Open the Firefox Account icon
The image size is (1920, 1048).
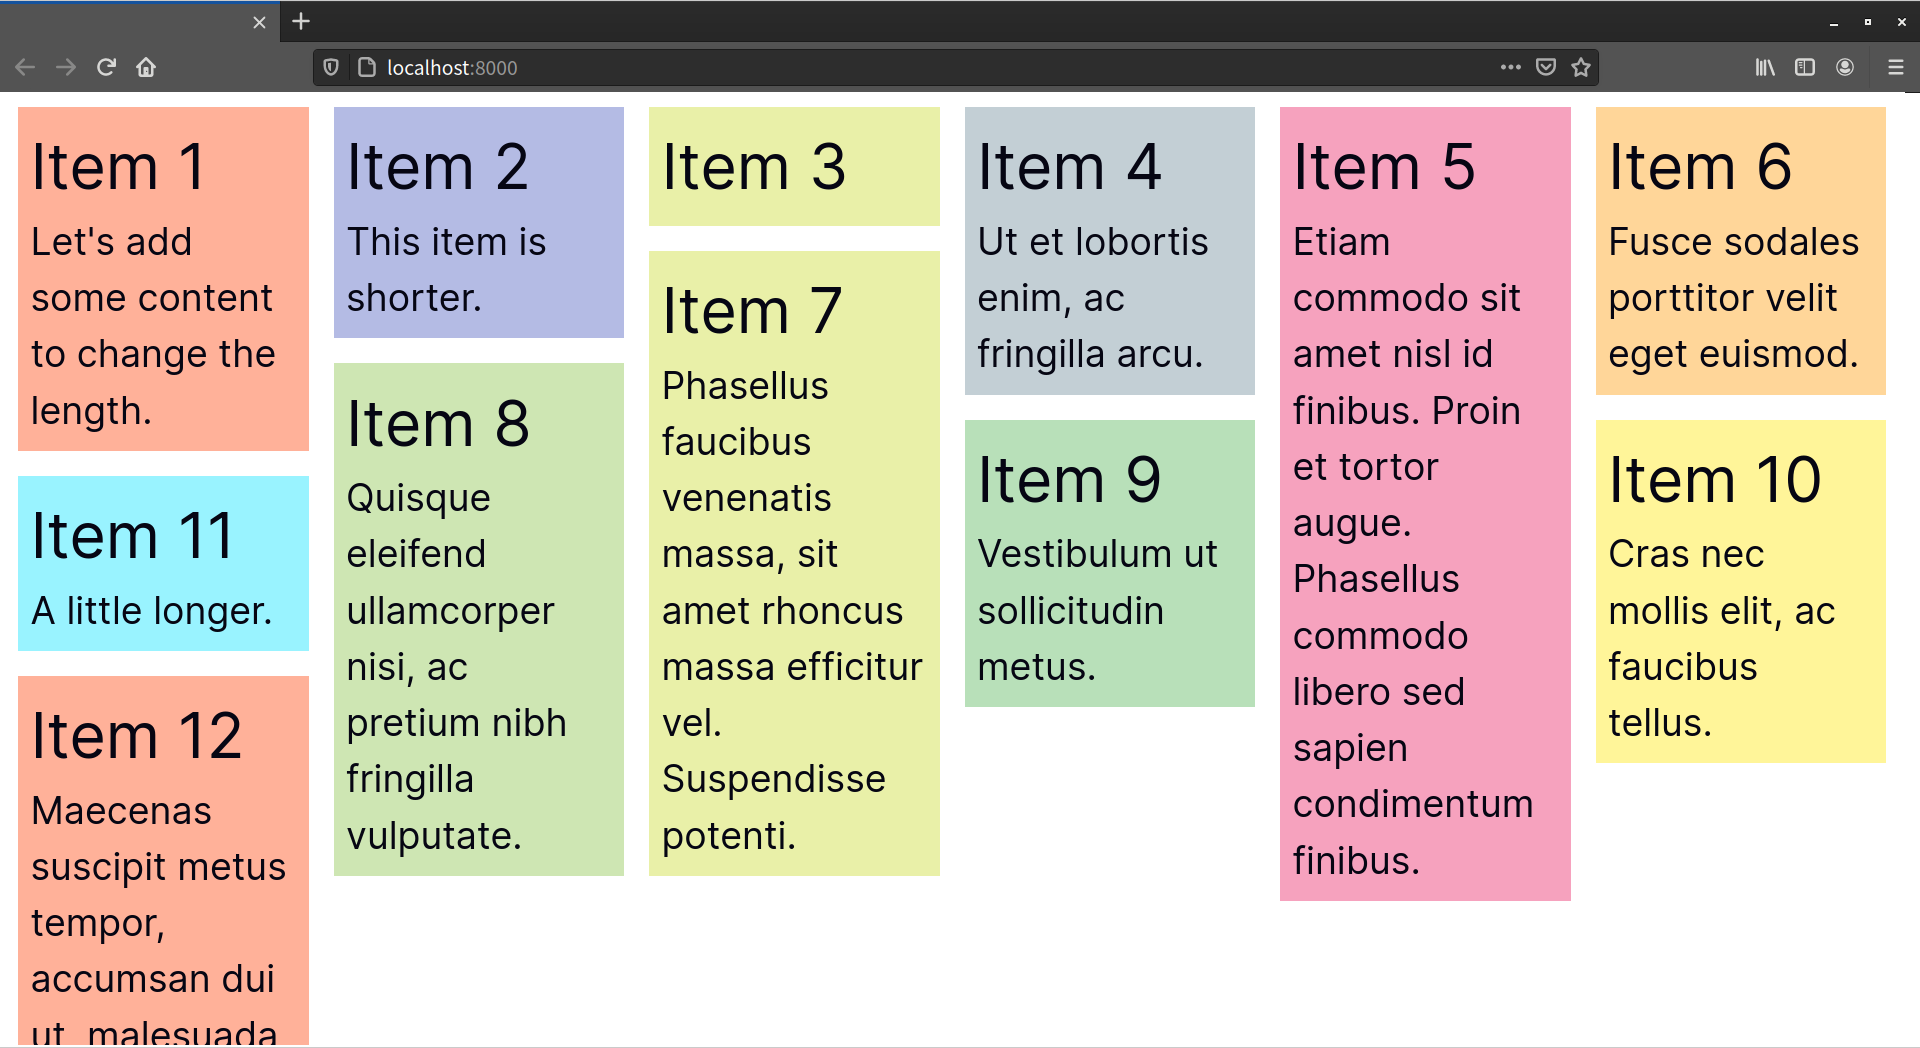[x=1844, y=67]
